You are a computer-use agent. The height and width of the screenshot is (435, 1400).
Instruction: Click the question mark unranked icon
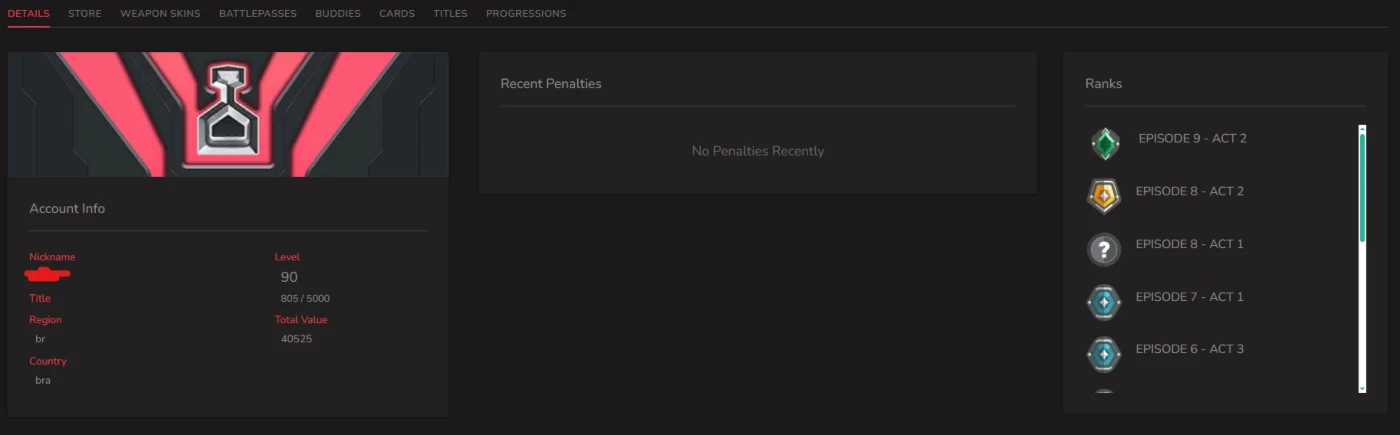tap(1104, 249)
